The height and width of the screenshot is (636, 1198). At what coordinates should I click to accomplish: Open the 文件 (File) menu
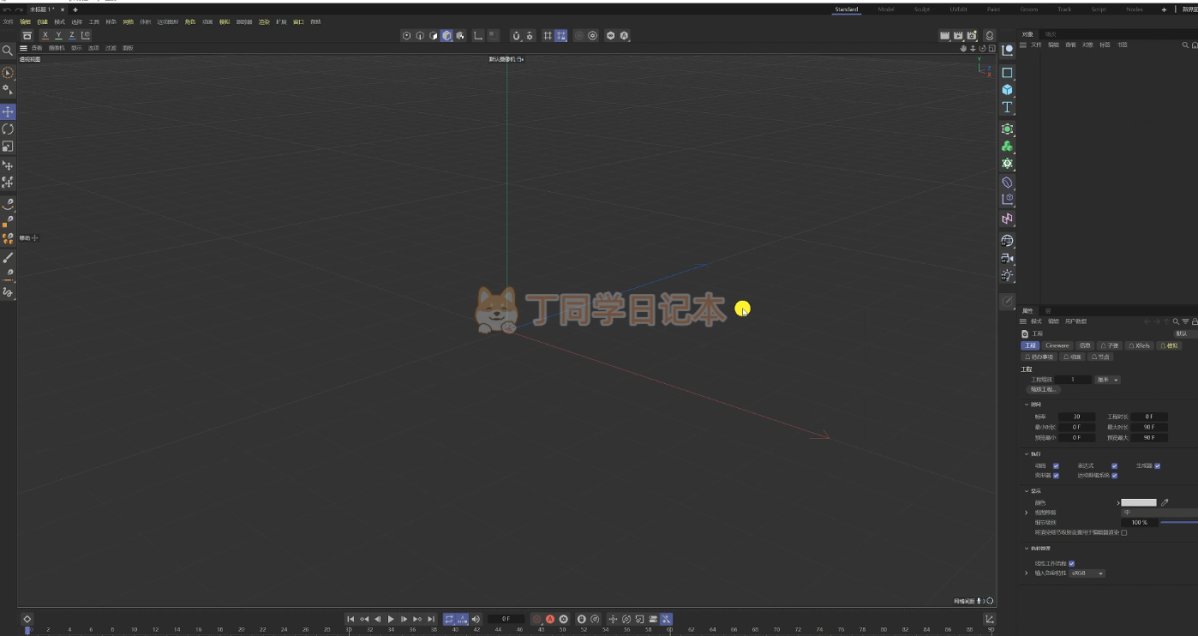tap(8, 21)
